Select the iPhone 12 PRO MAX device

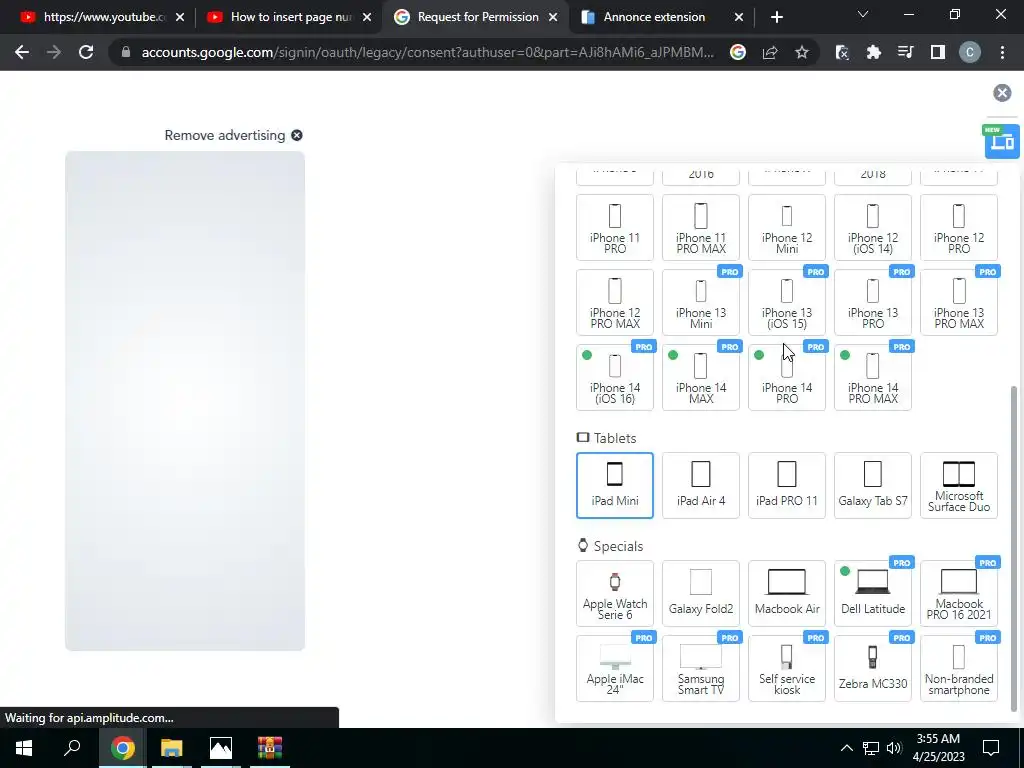(x=615, y=302)
